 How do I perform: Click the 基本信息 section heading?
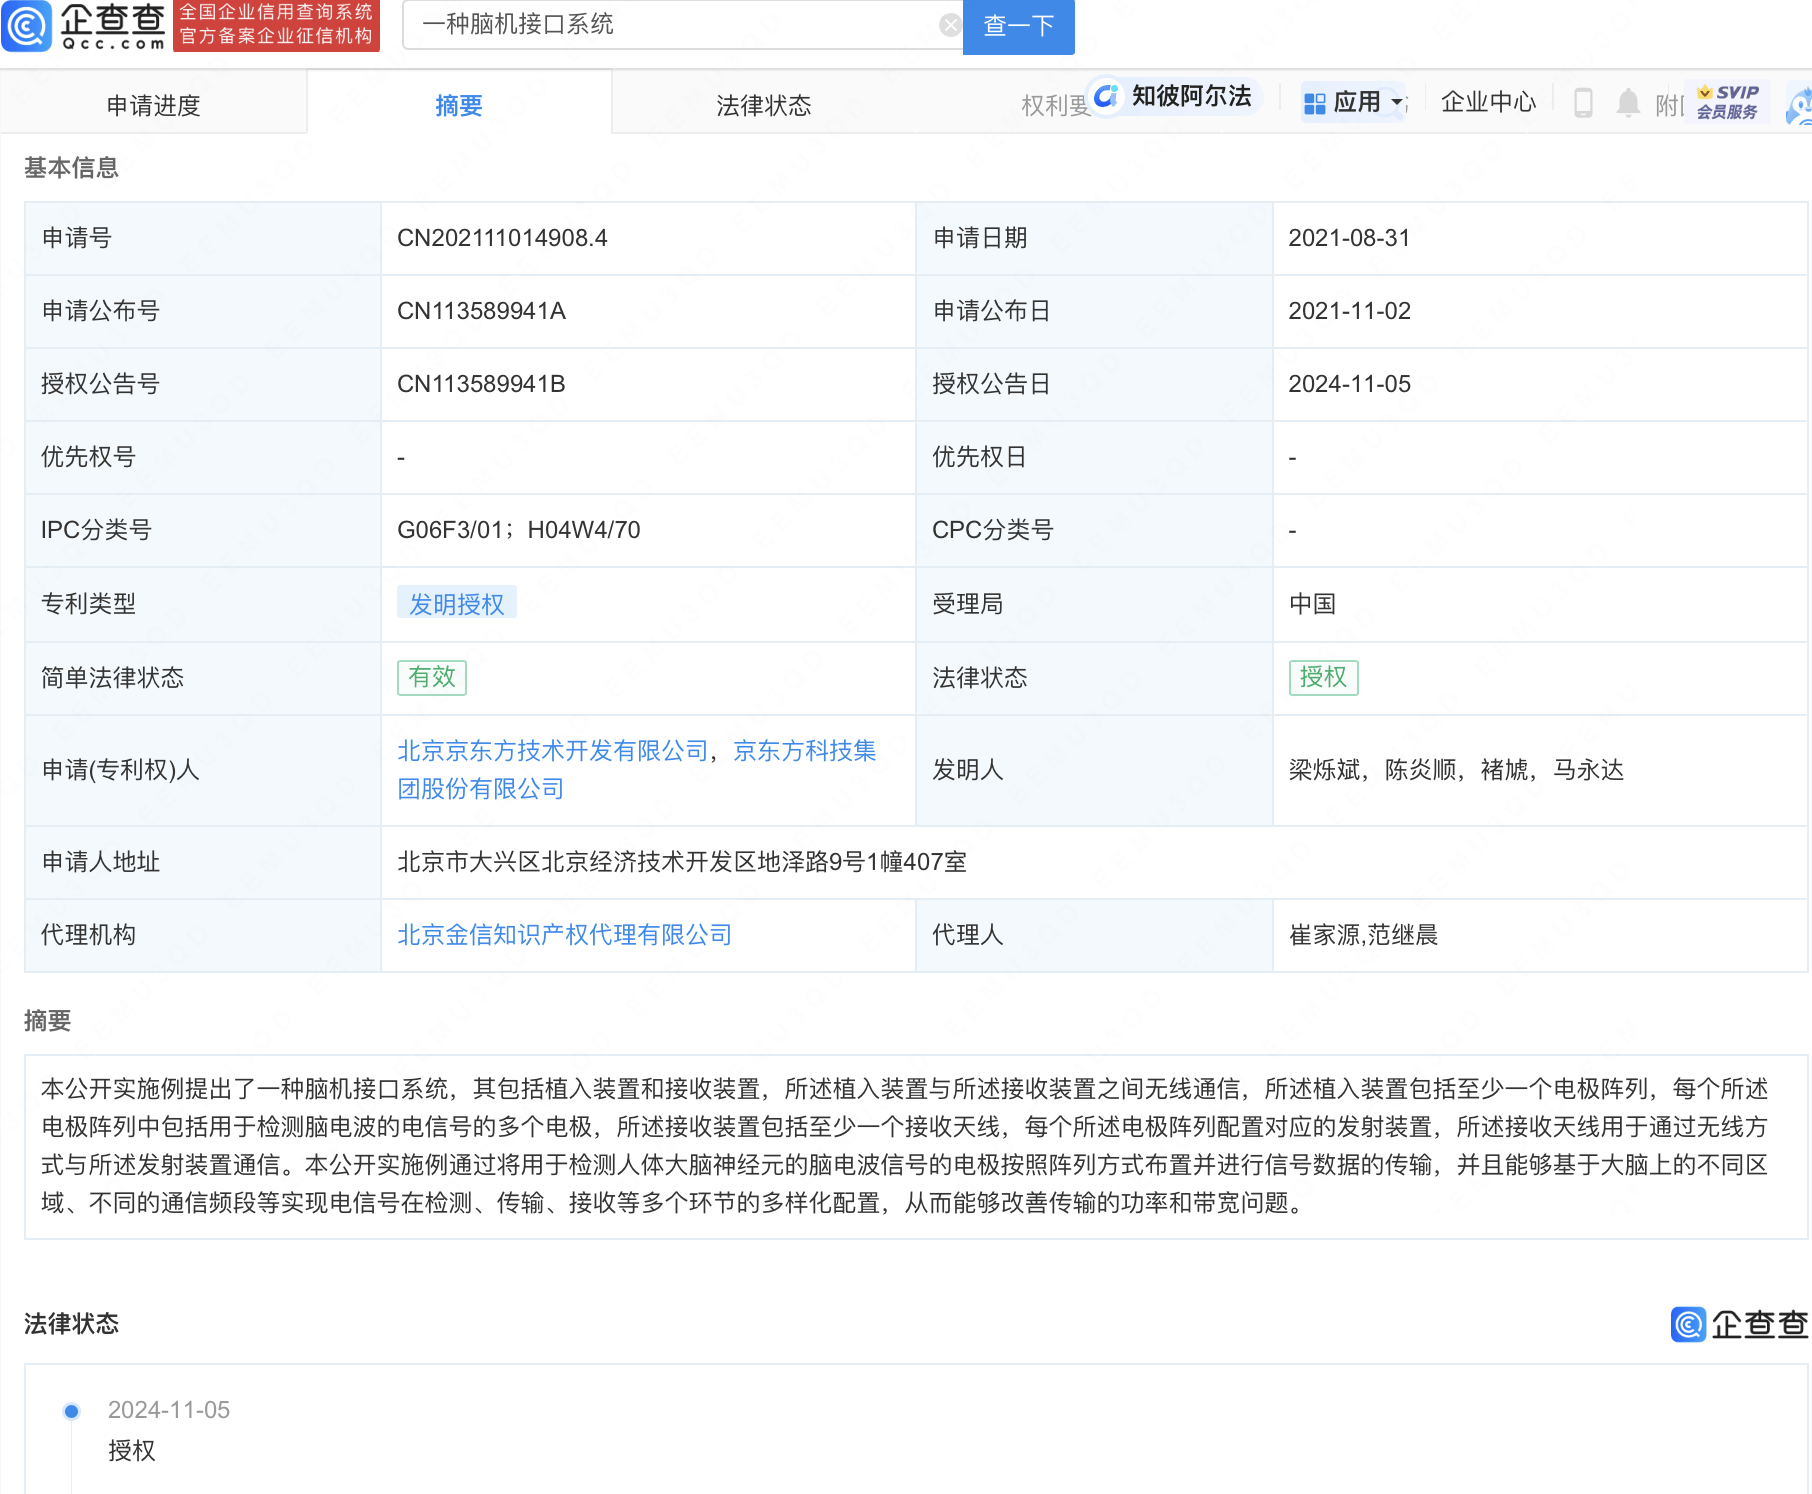point(71,168)
